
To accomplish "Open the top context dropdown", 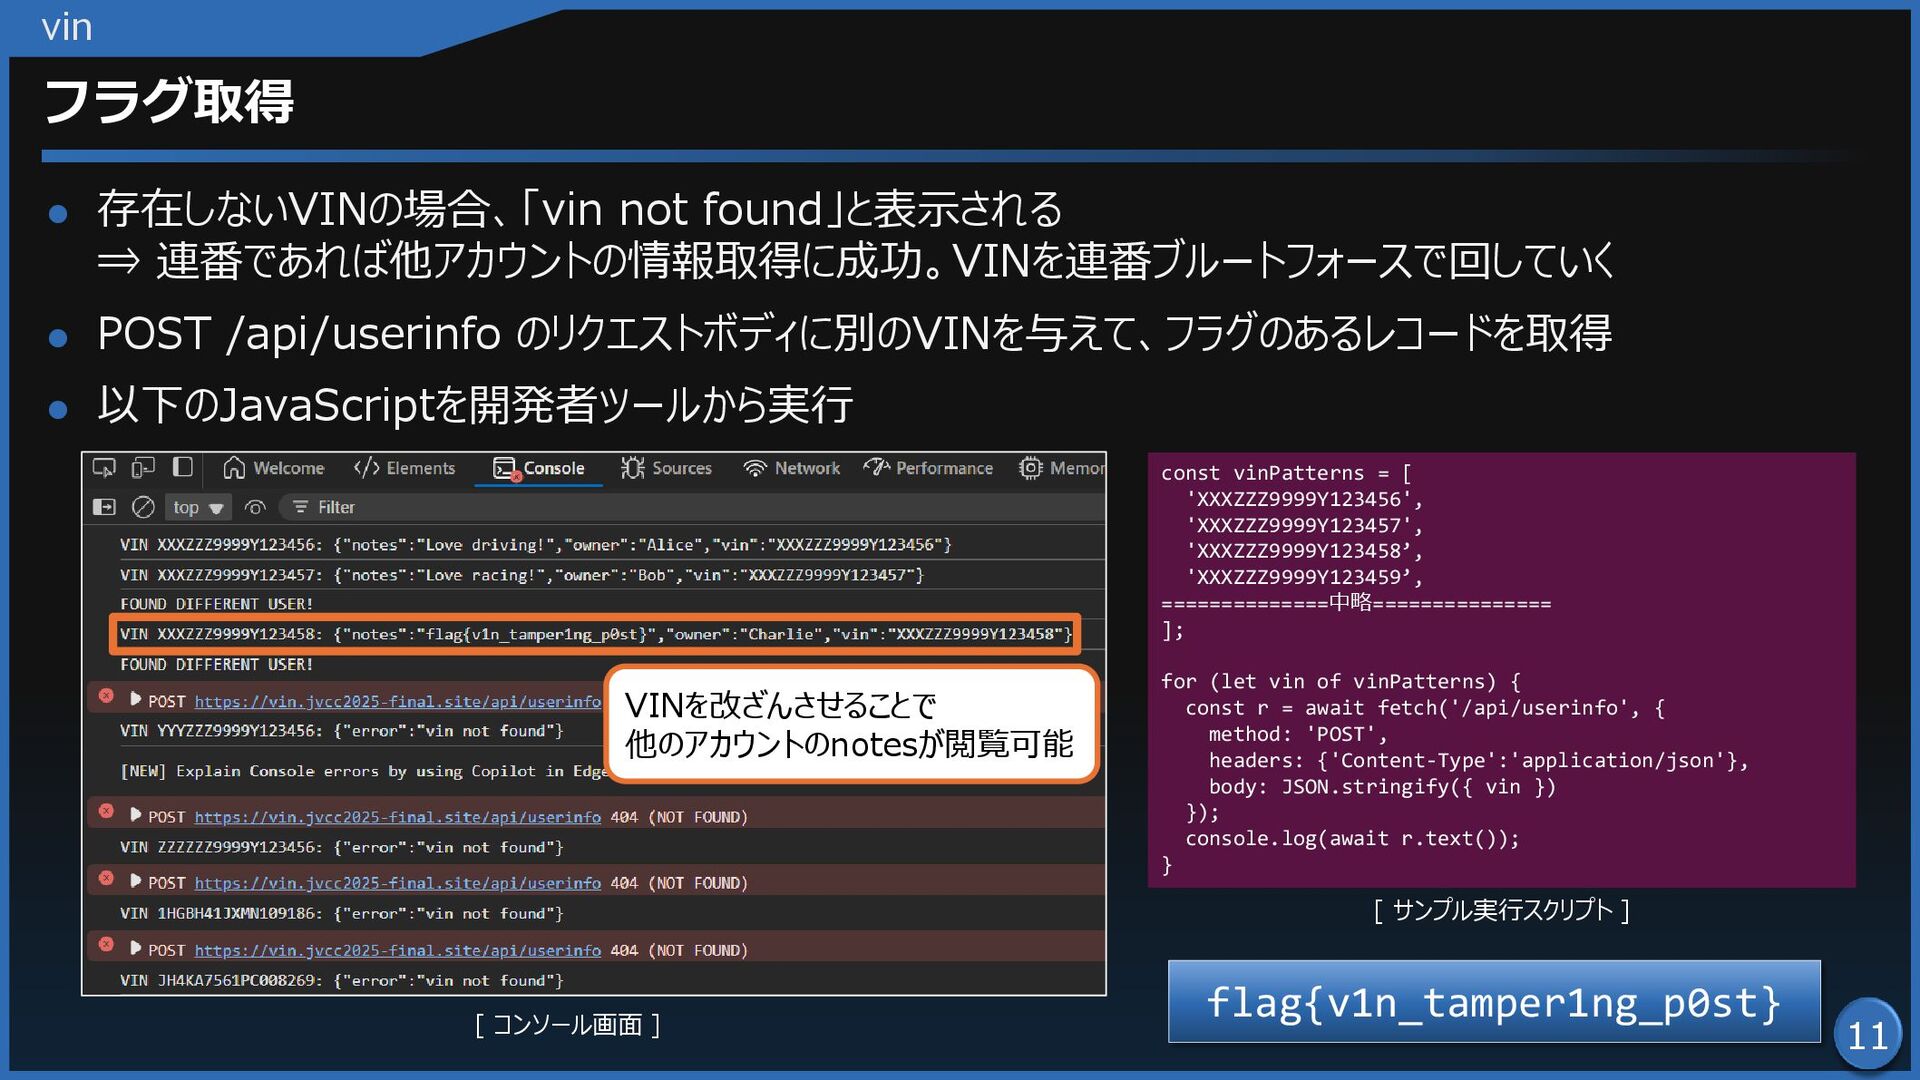I will coord(197,507).
